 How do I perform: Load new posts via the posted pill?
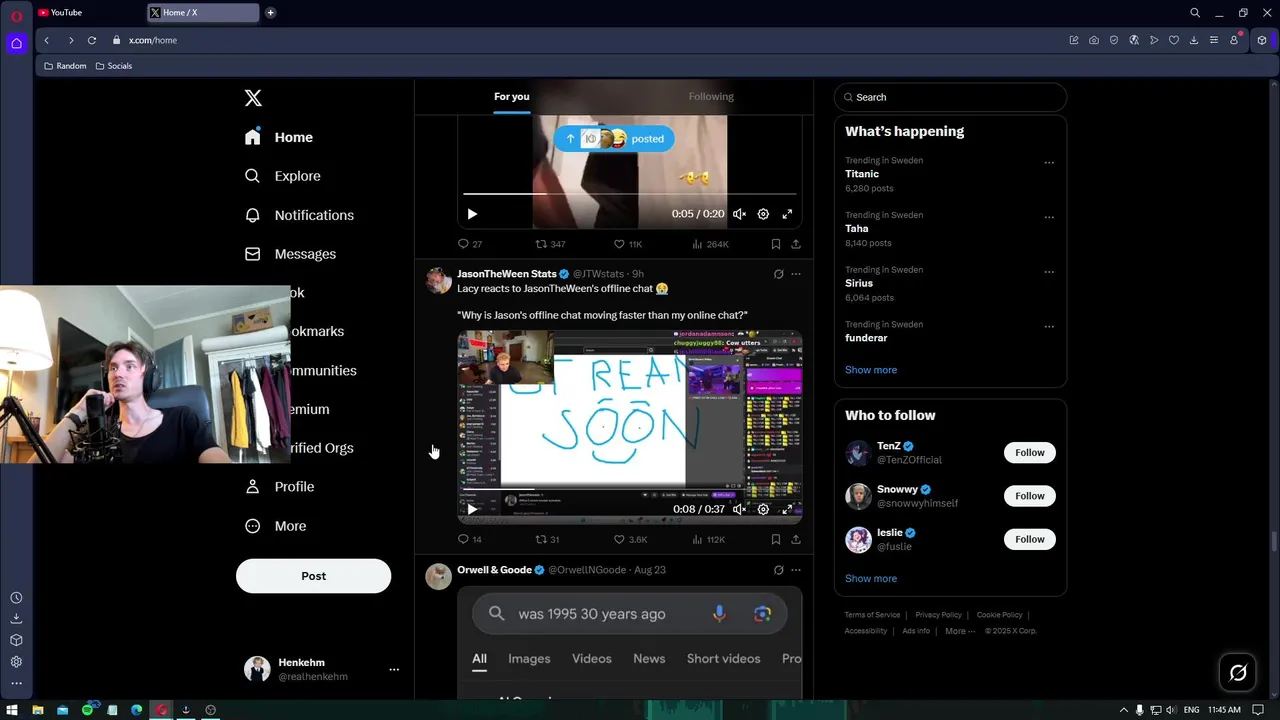614,139
